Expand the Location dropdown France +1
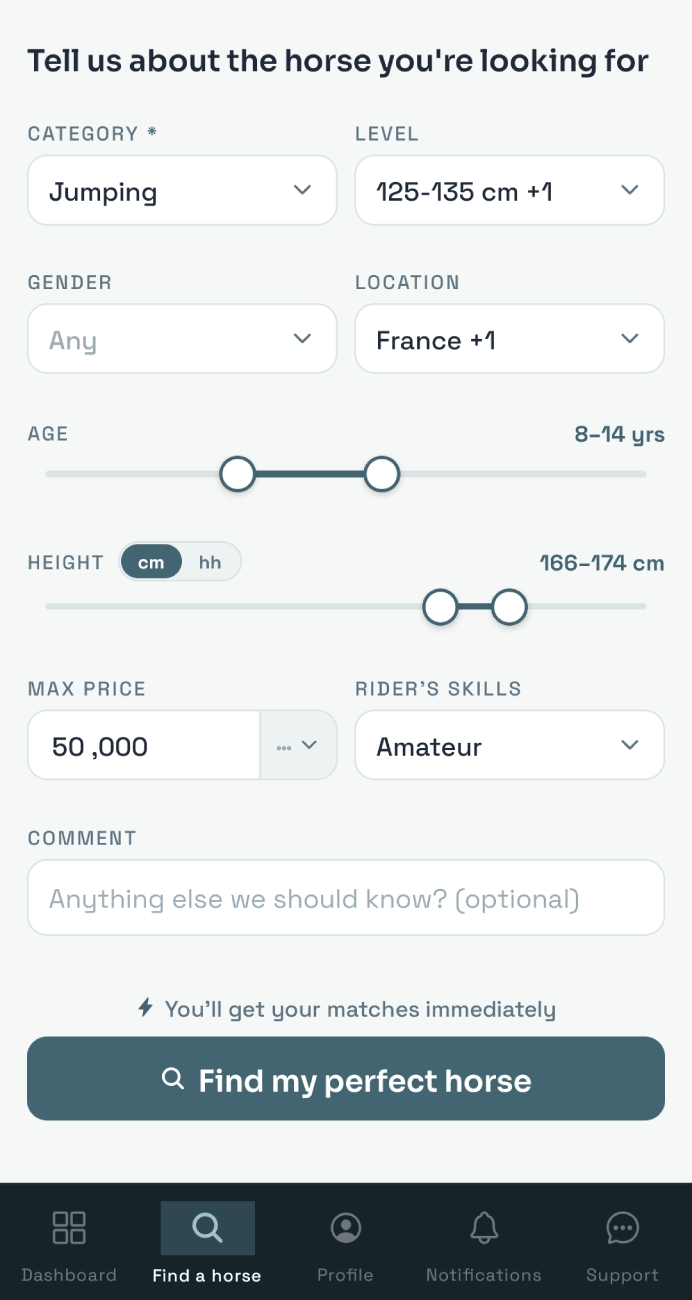 [510, 339]
